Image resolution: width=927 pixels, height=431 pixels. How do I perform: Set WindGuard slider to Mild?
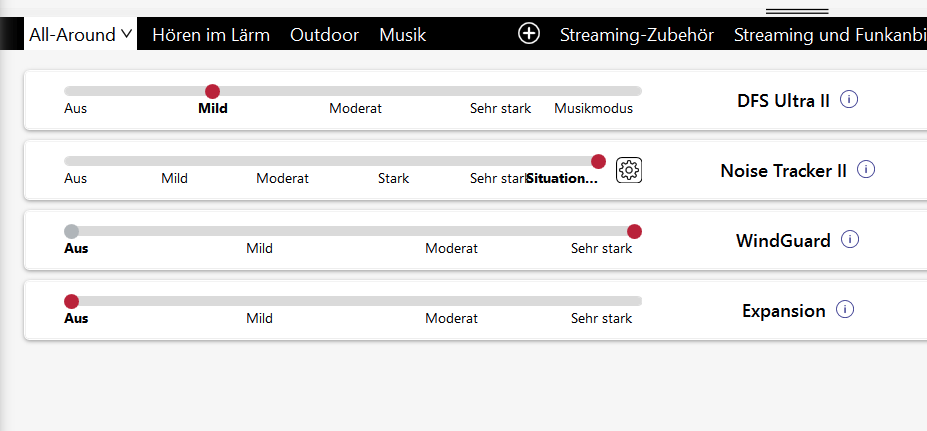pos(259,231)
